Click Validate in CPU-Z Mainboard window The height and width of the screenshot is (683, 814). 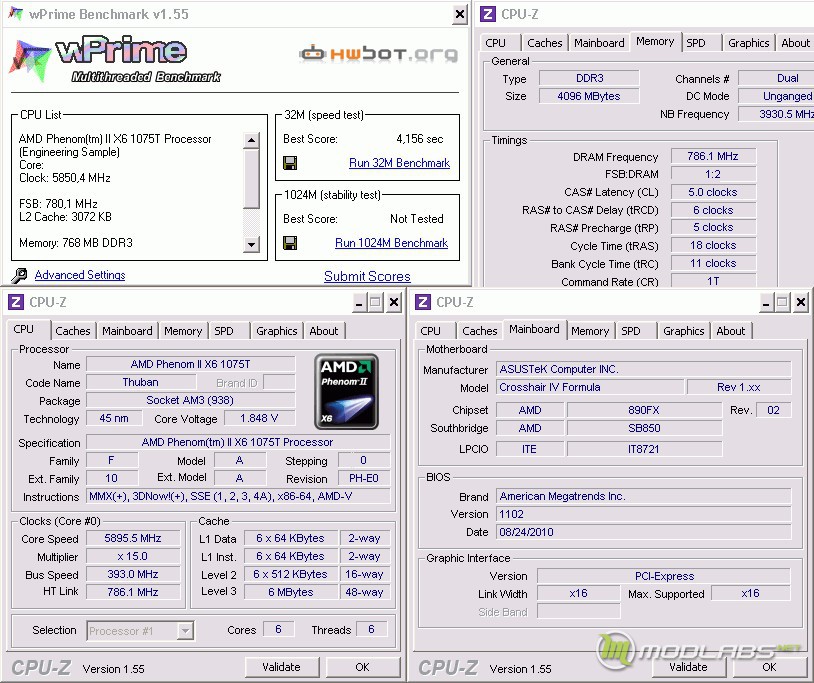point(688,667)
